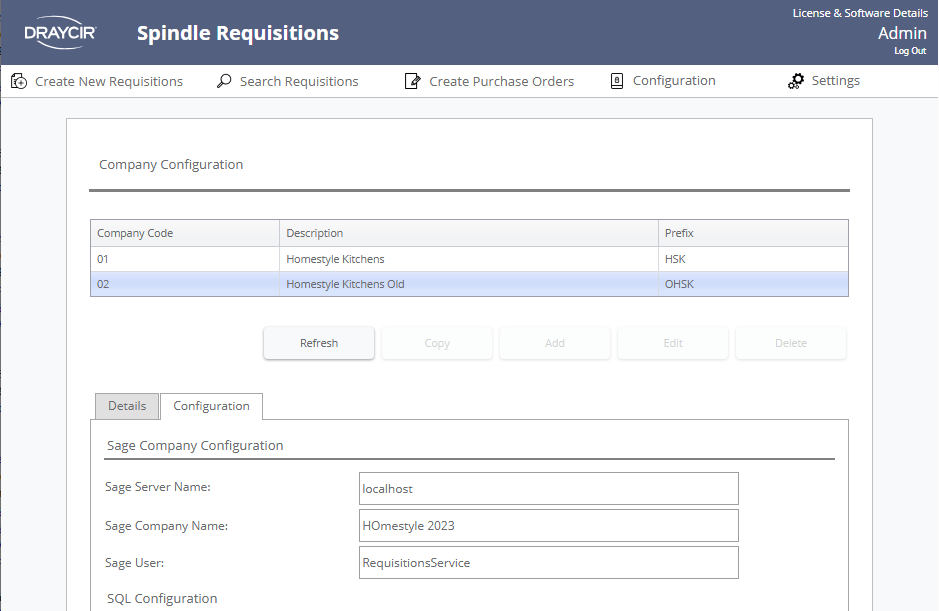Click the Spindle Requisitions title
939x611 pixels.
(x=238, y=33)
